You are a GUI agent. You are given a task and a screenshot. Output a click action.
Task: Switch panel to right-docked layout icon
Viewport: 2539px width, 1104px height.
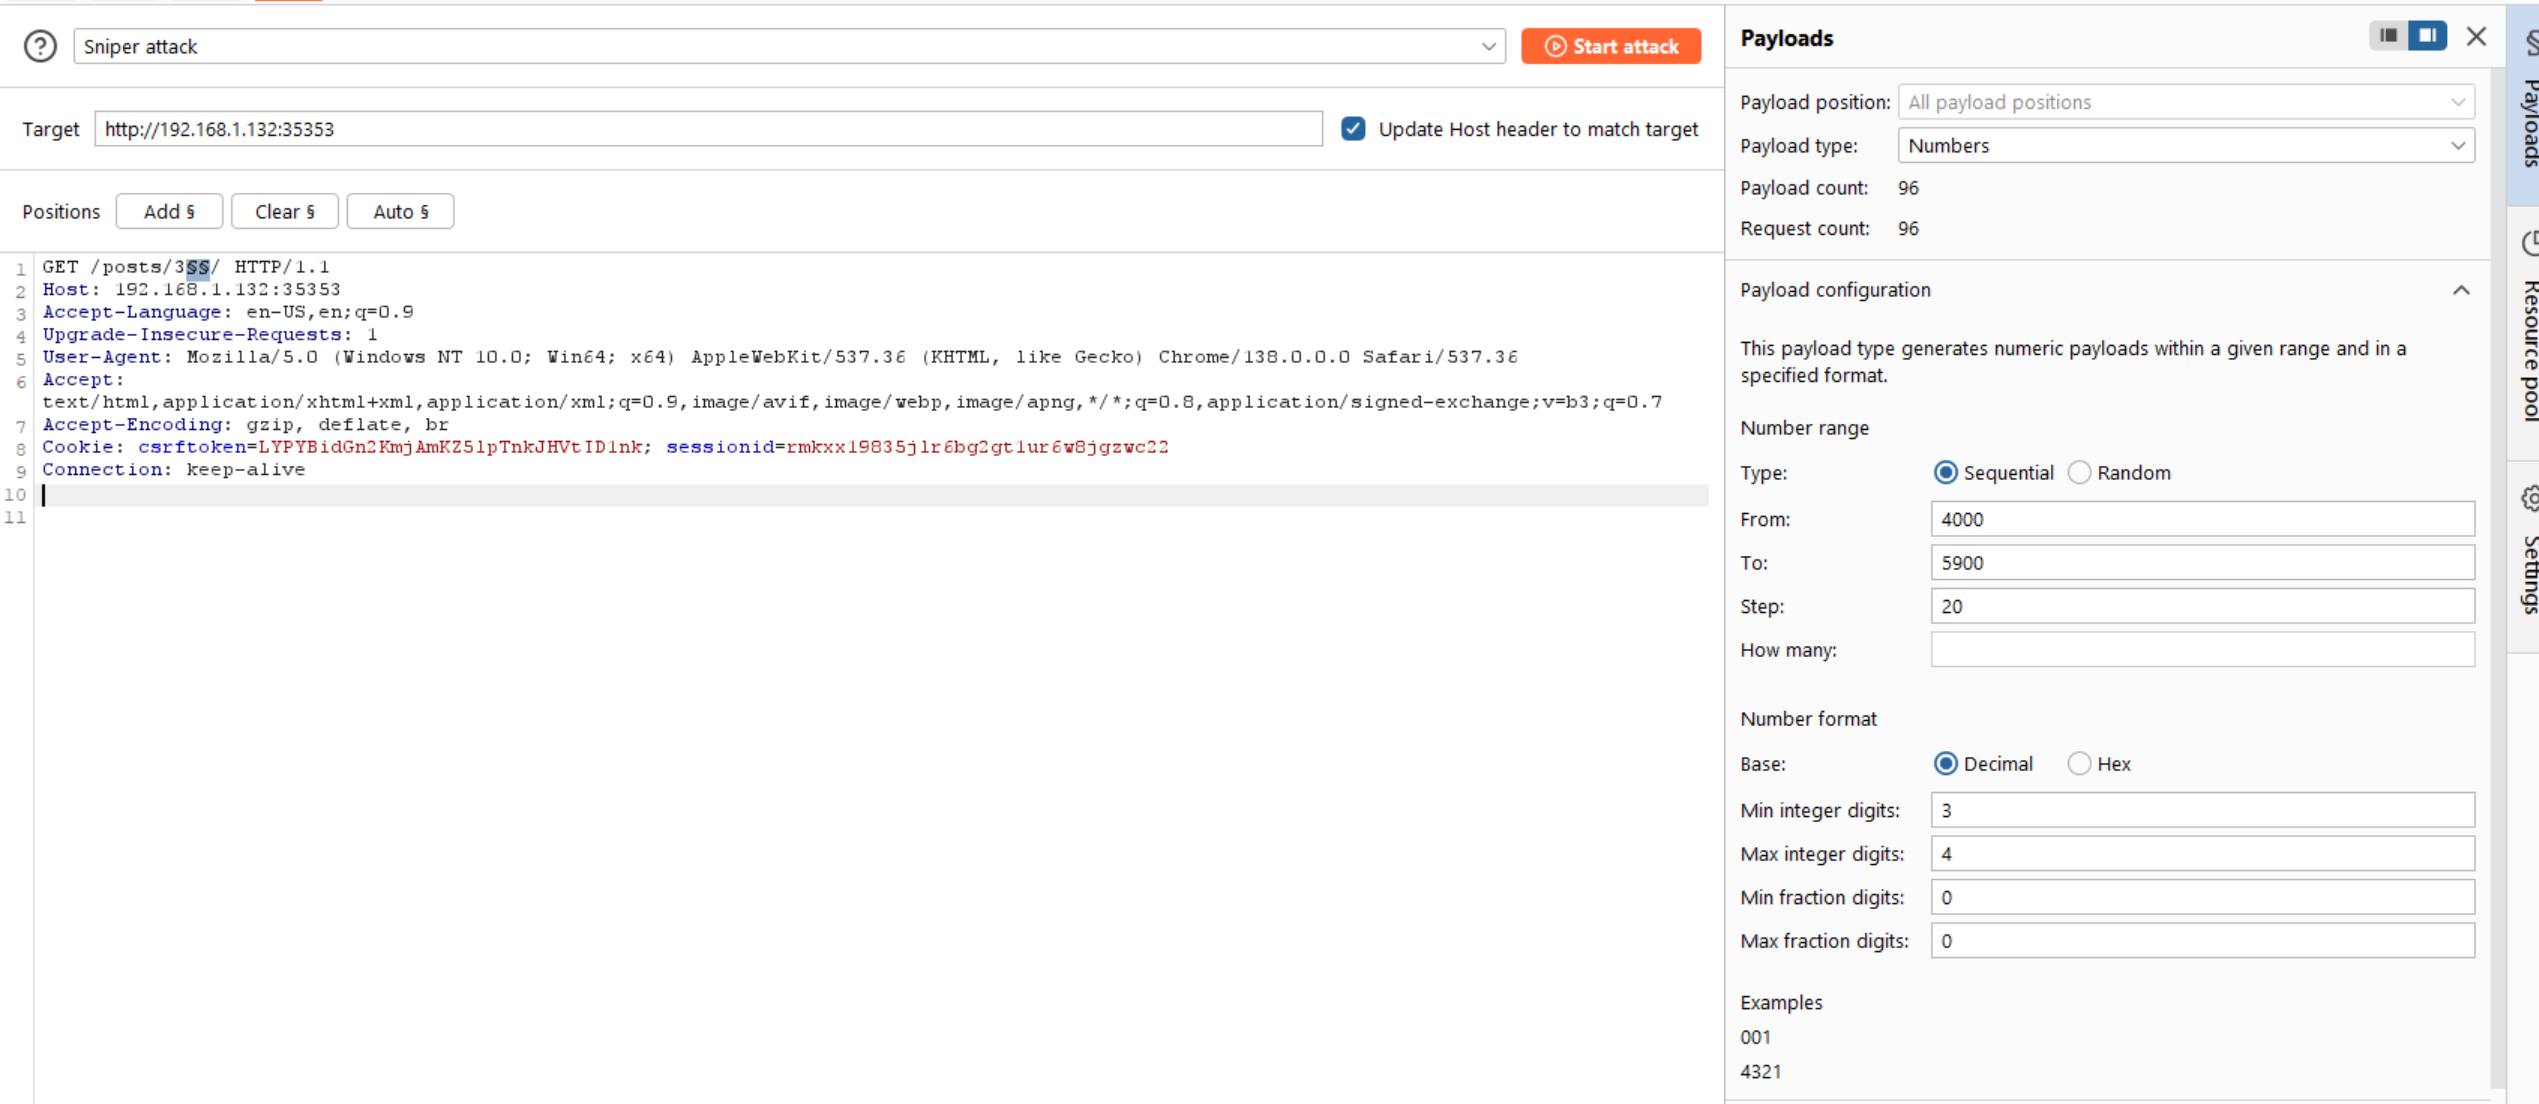tap(2427, 36)
